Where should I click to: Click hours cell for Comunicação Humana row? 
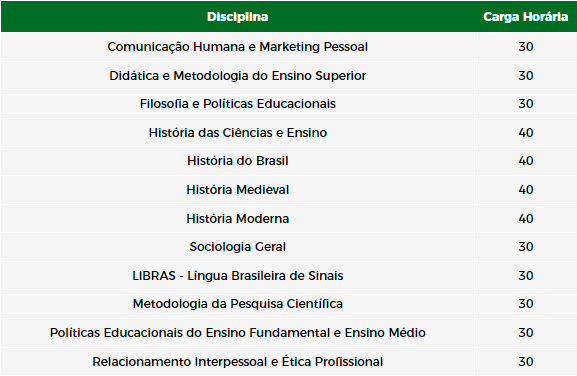click(x=525, y=47)
